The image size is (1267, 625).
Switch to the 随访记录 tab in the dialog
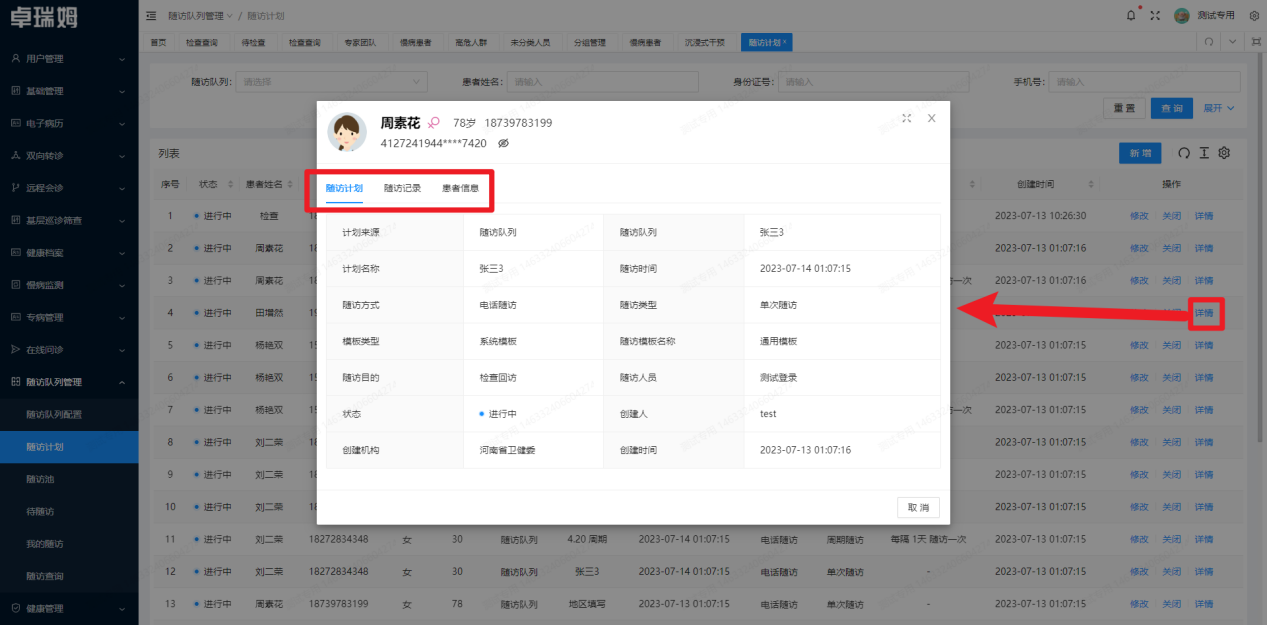pyautogui.click(x=403, y=186)
